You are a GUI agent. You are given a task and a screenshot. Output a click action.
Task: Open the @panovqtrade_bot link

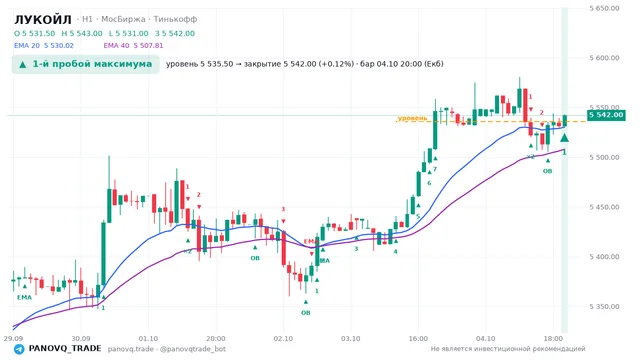(x=193, y=349)
